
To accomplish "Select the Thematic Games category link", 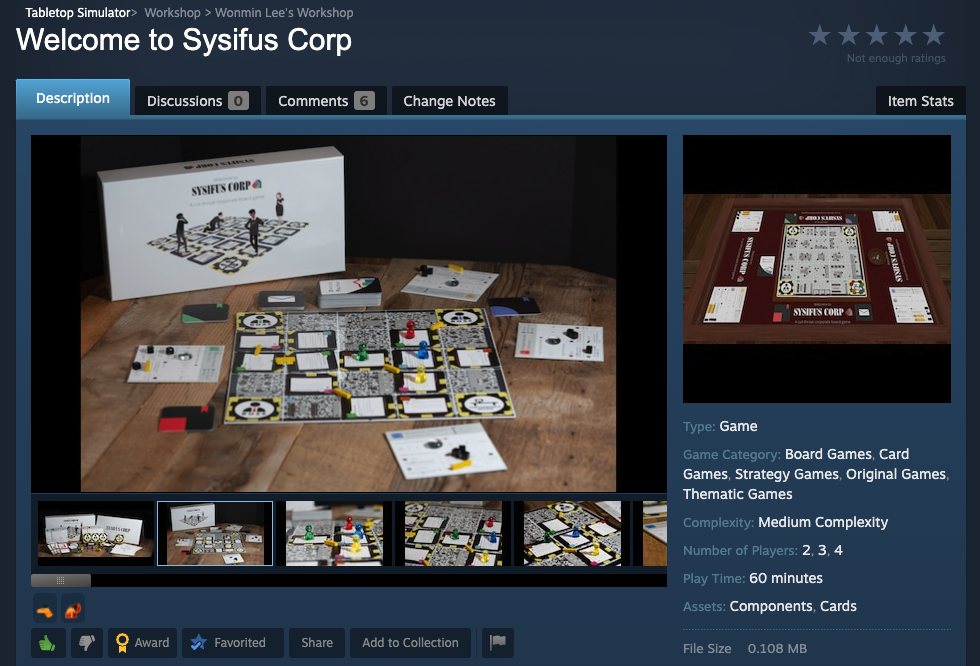I will tap(738, 494).
